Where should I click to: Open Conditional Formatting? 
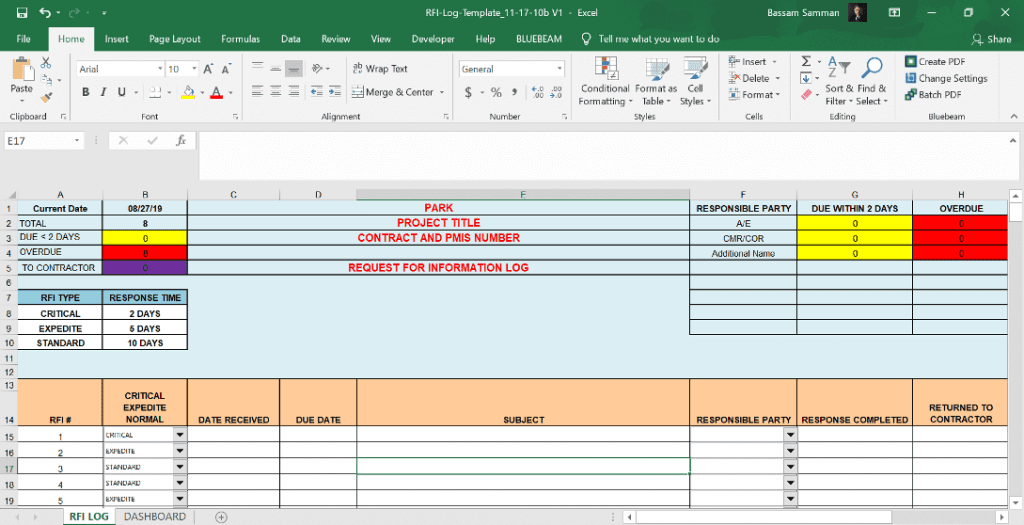[x=605, y=82]
